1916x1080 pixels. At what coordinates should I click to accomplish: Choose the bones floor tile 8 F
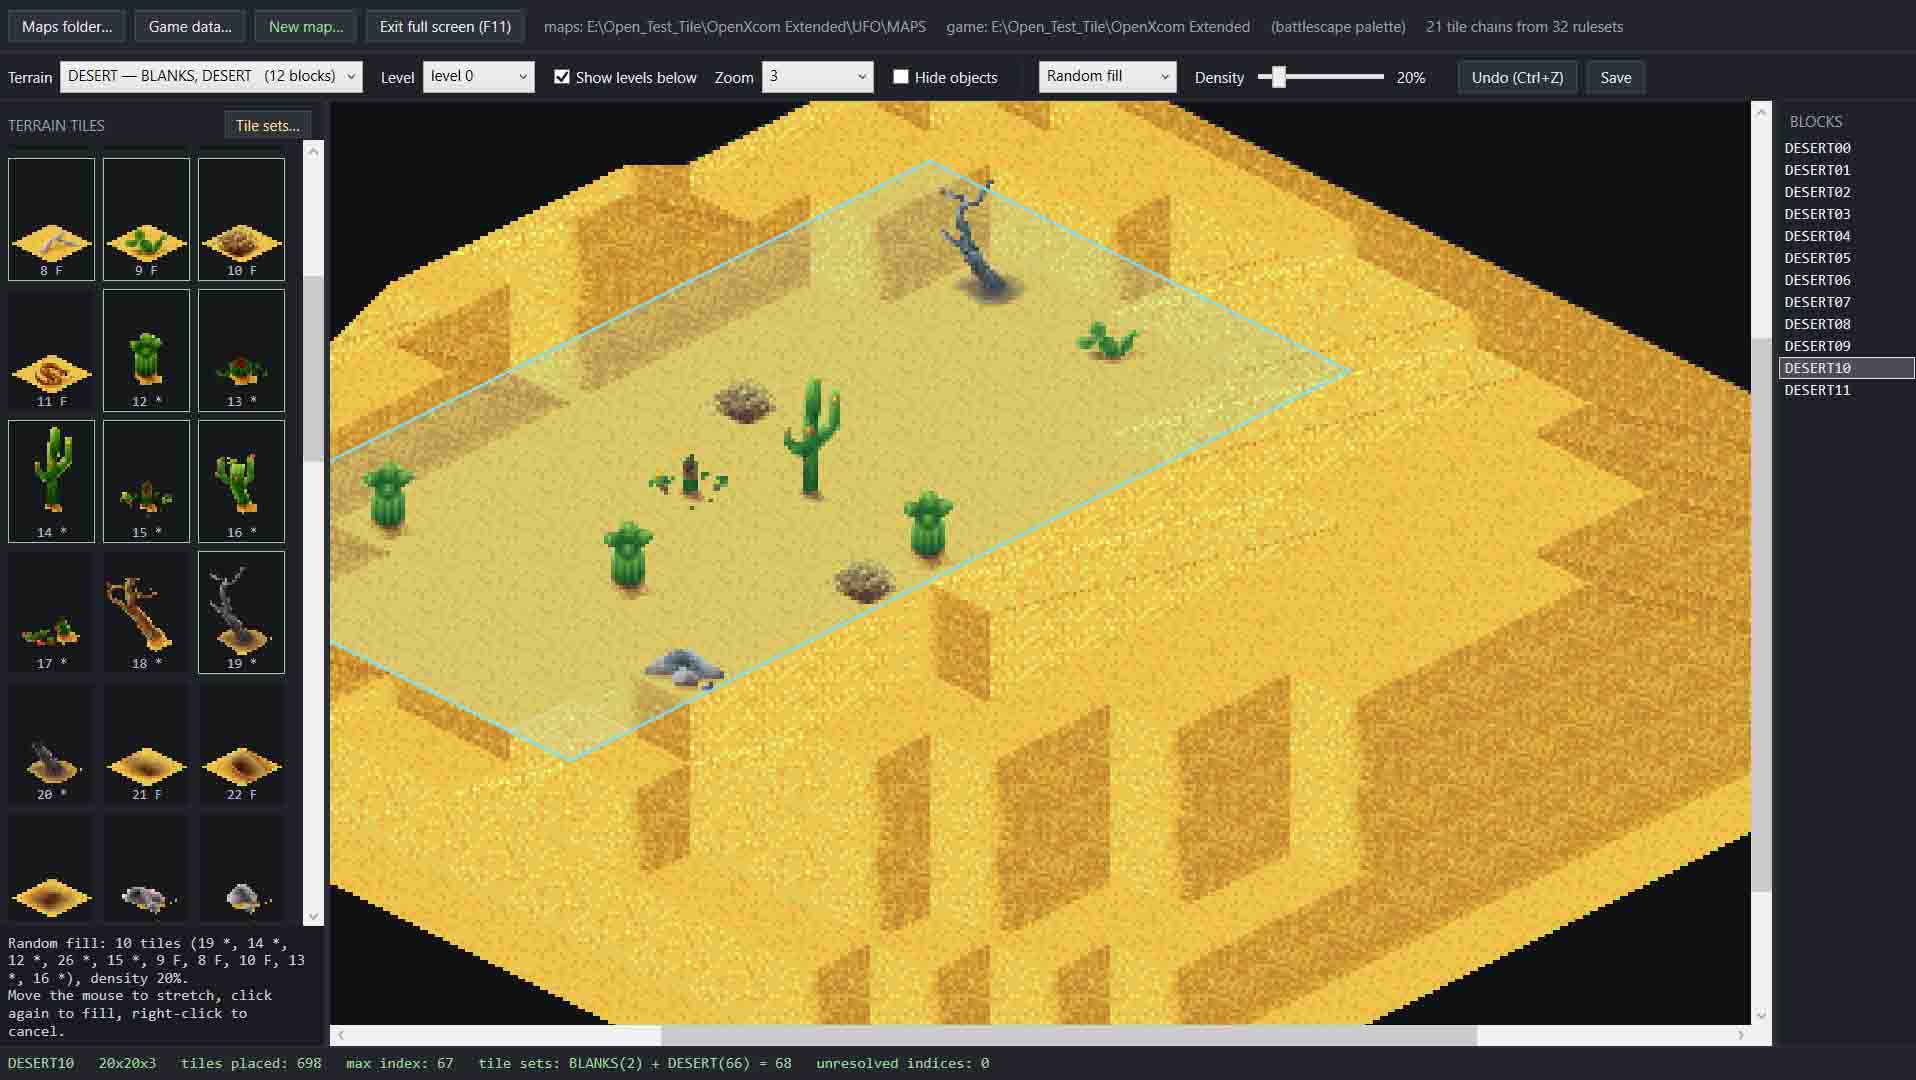click(51, 219)
